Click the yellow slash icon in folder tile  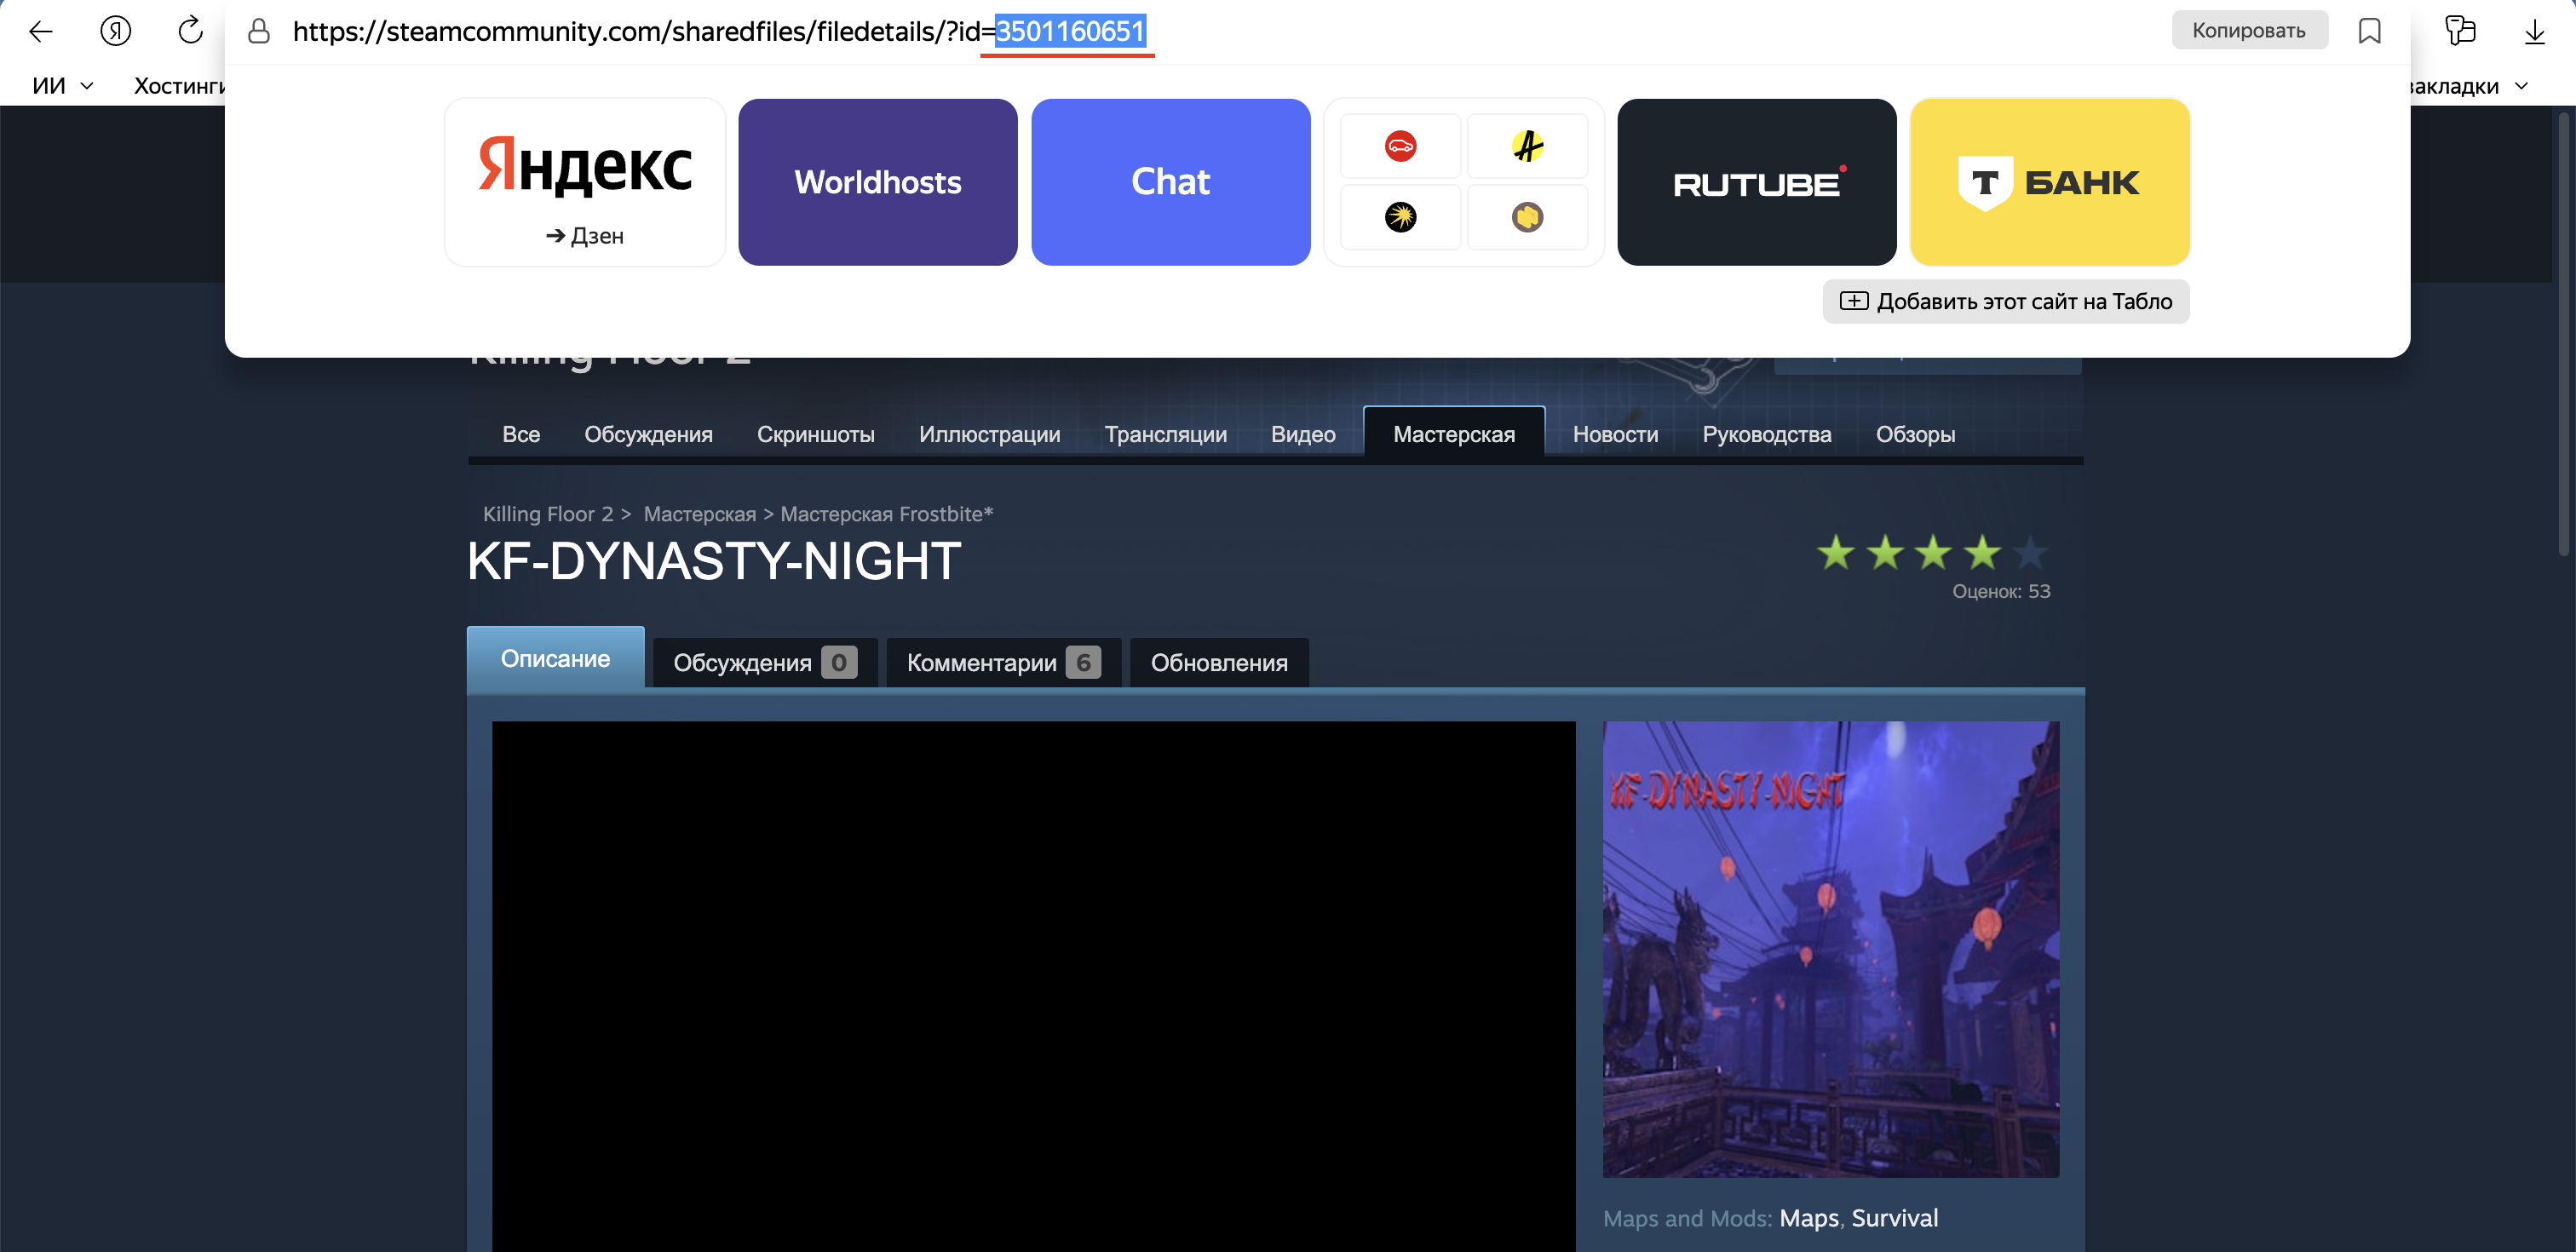(x=1527, y=146)
